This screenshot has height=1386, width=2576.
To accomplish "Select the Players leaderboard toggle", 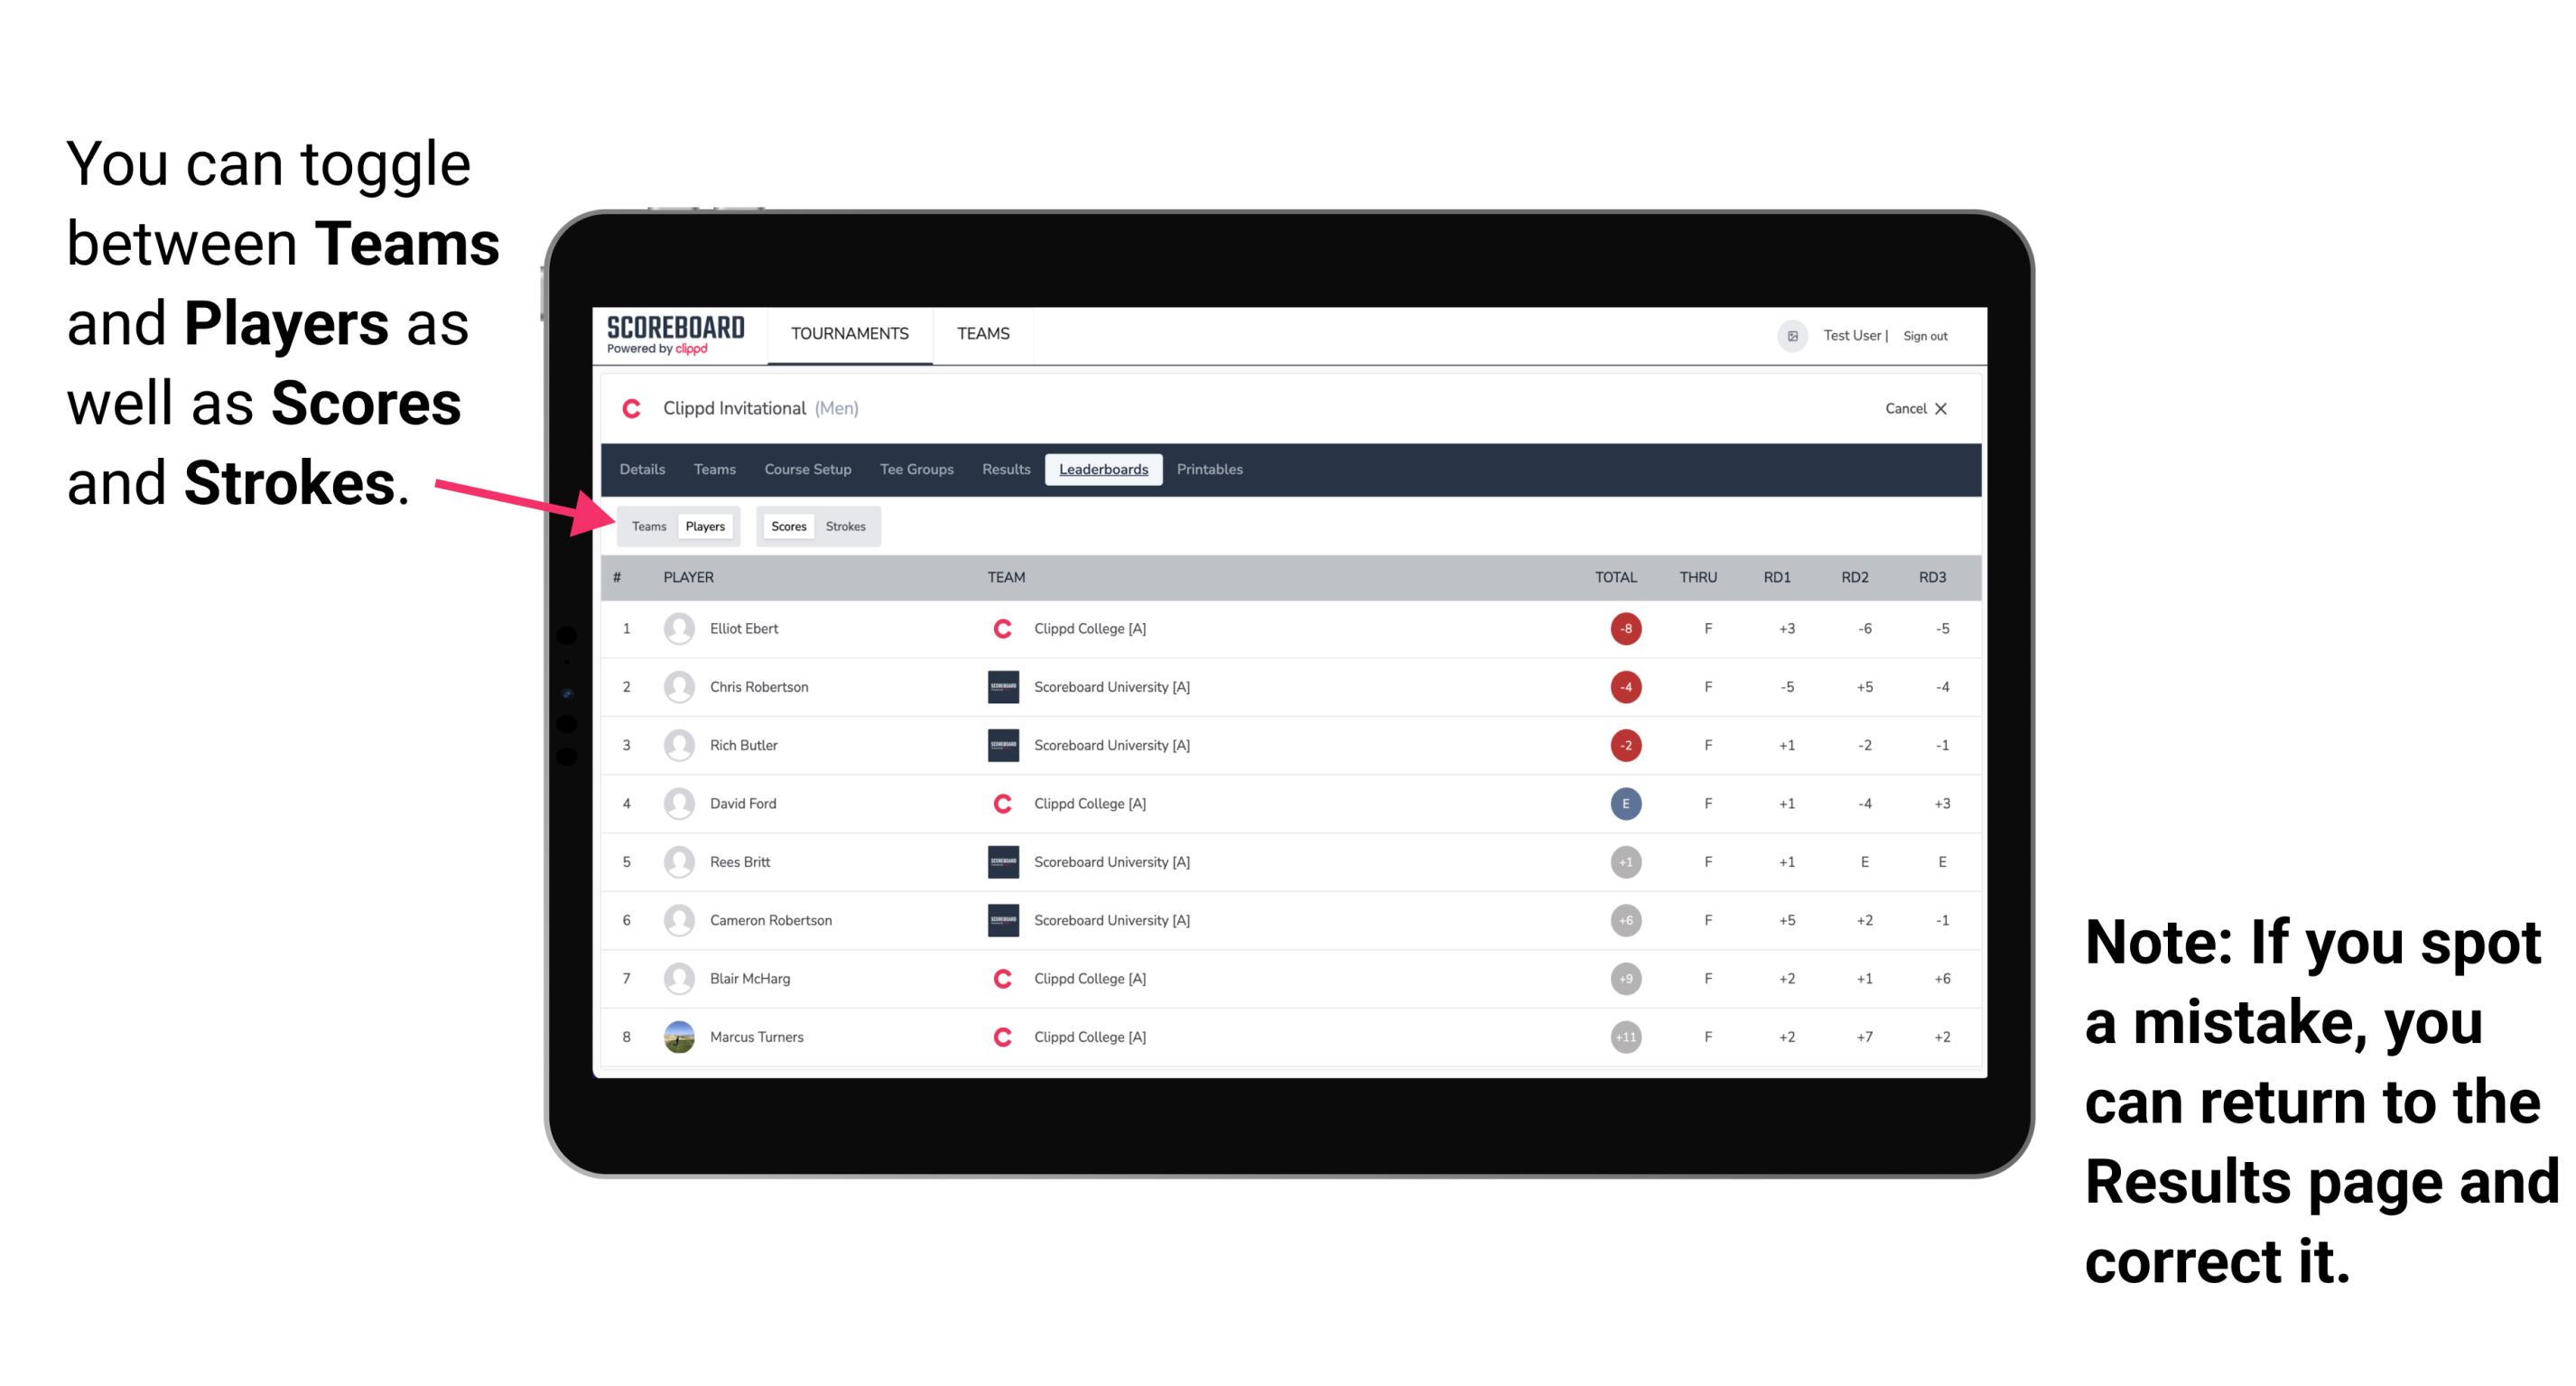I will [x=704, y=526].
